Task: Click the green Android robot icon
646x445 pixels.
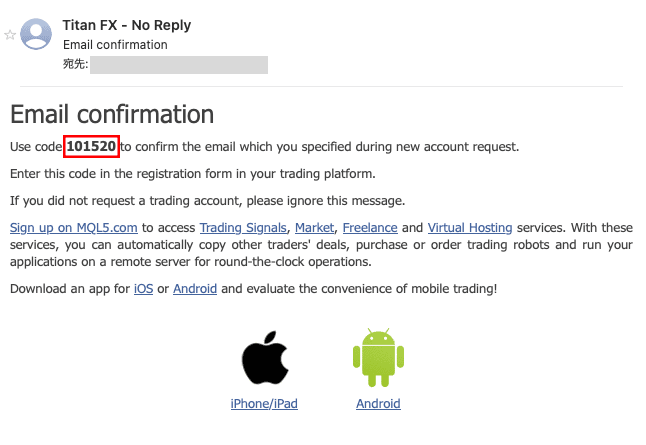Action: tap(377, 358)
